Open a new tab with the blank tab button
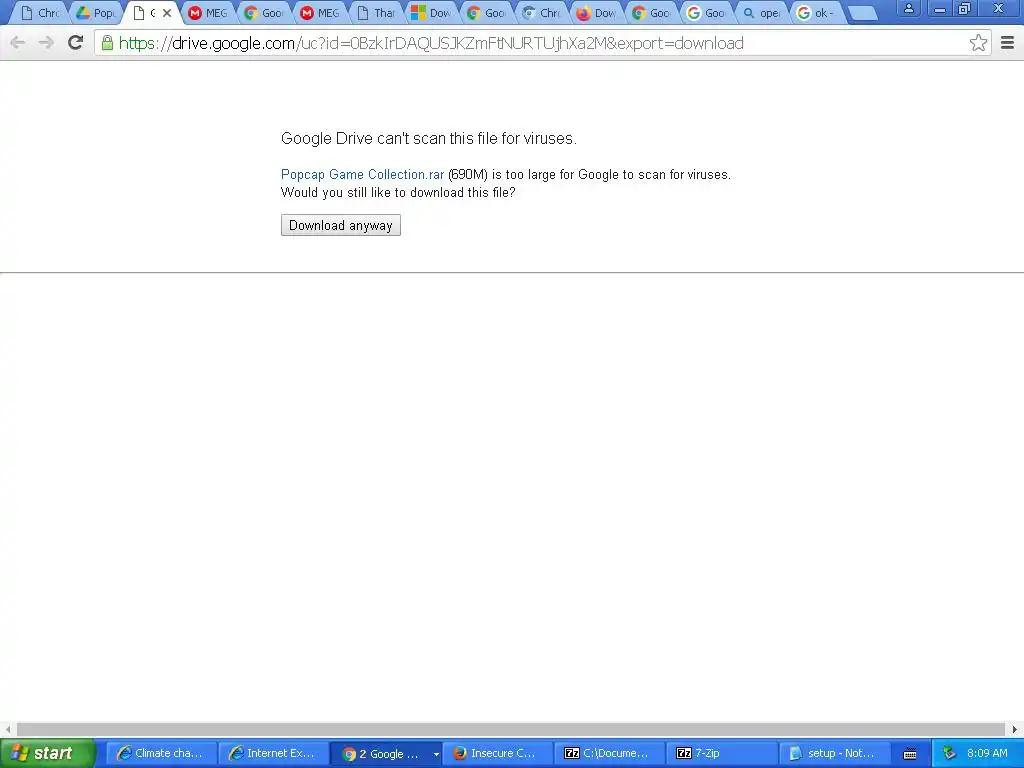Viewport: 1024px width, 768px height. coord(862,13)
